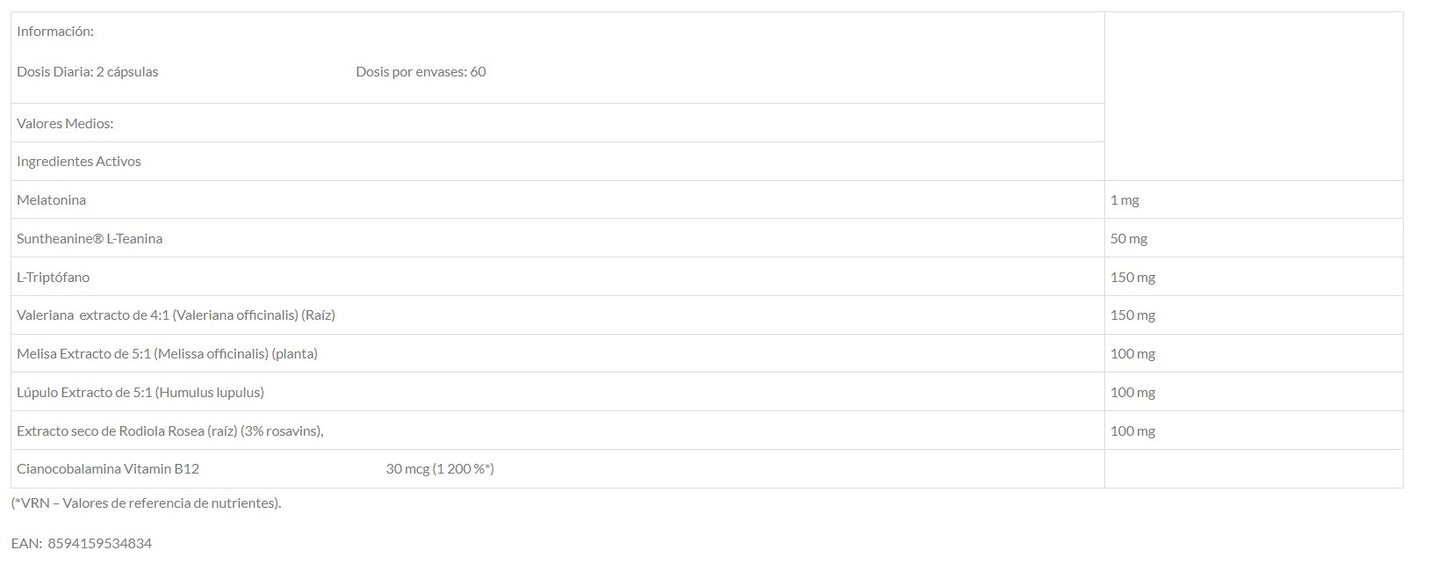
Task: Click the EAN number 8594159534834
Action: [x=99, y=543]
